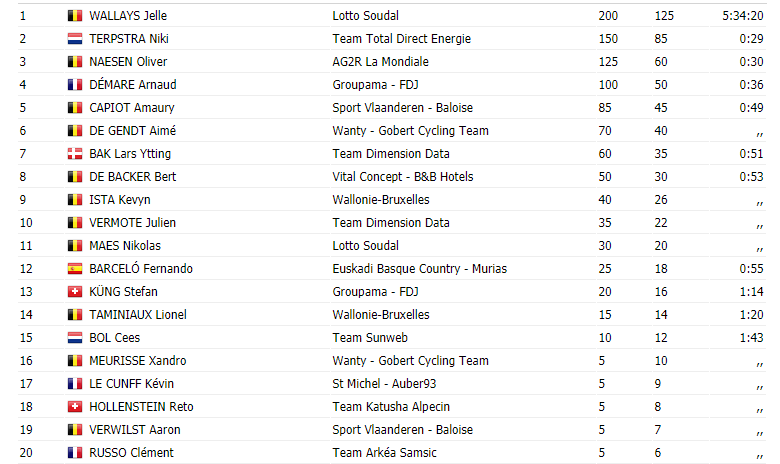
Task: Open Euskadi Basque Country - Murias team
Action: pyautogui.click(x=419, y=269)
